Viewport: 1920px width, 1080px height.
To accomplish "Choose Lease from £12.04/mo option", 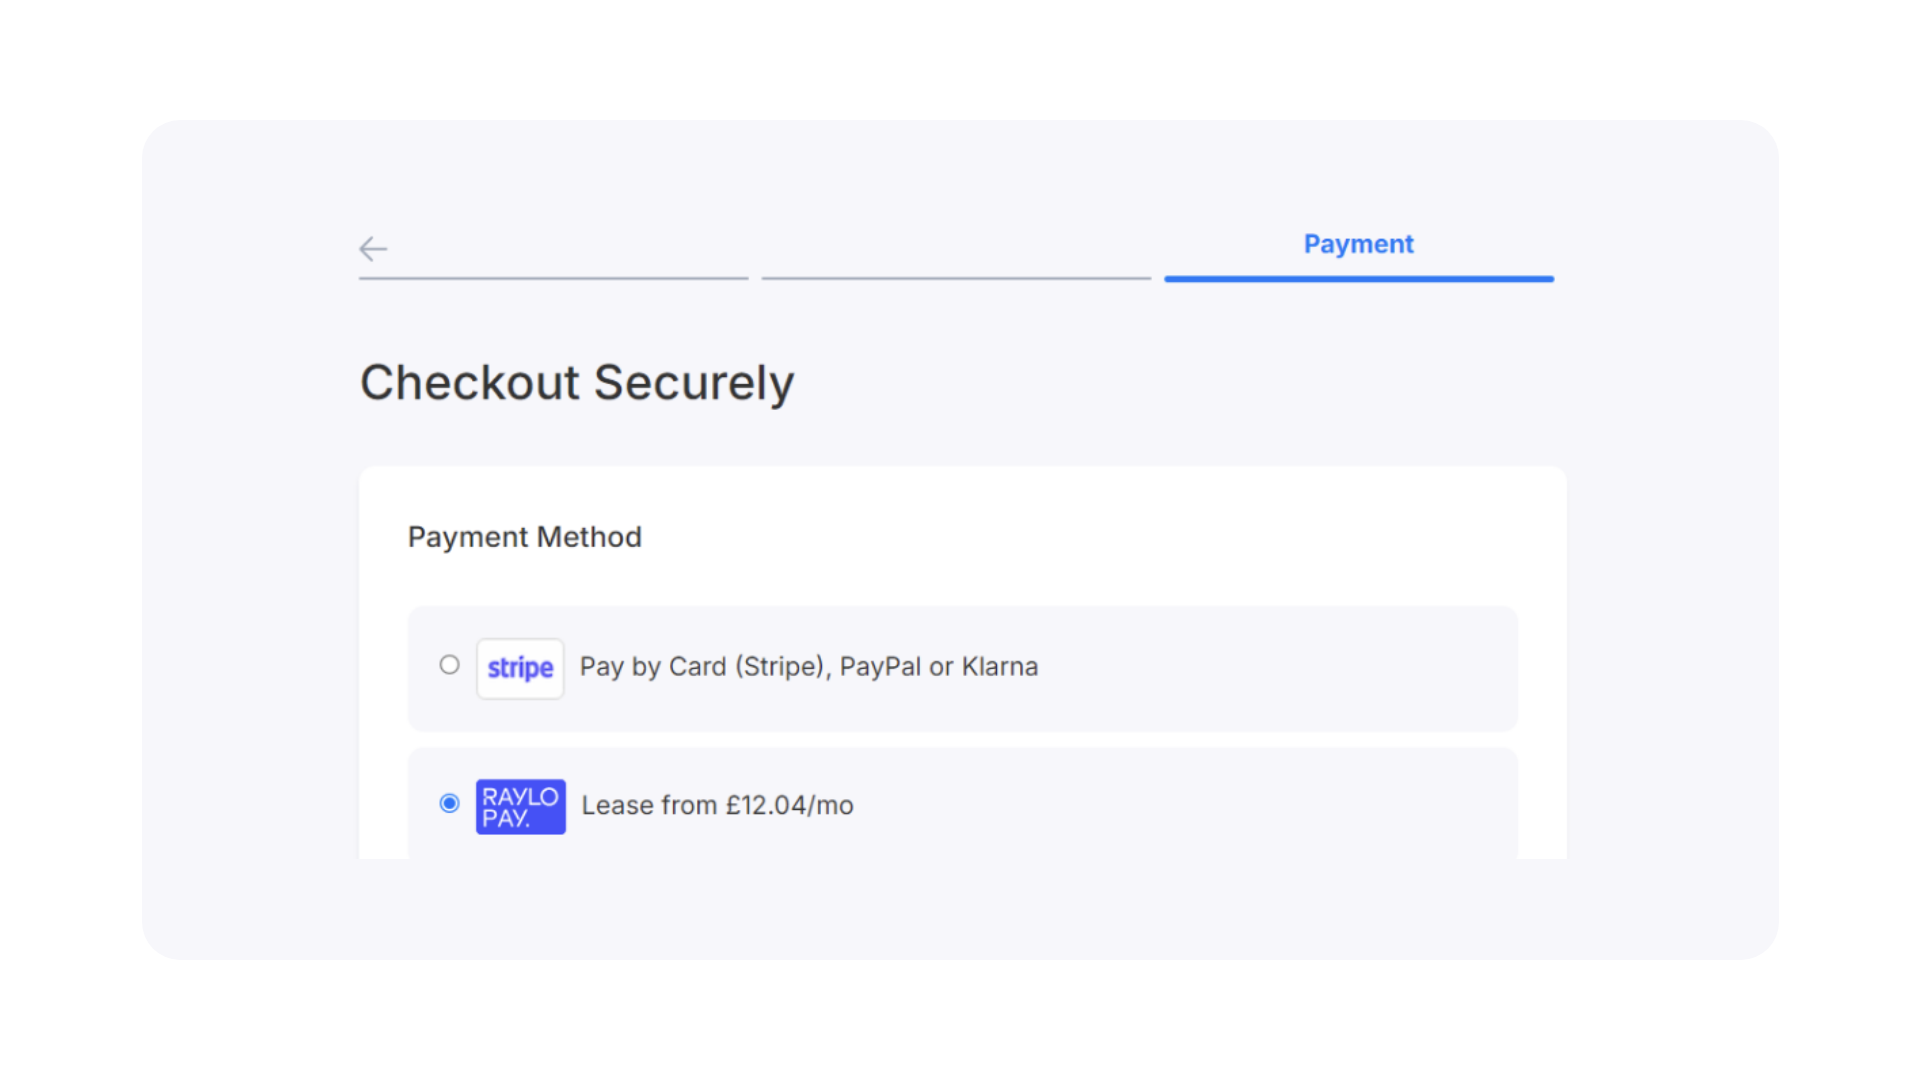I will [x=717, y=805].
